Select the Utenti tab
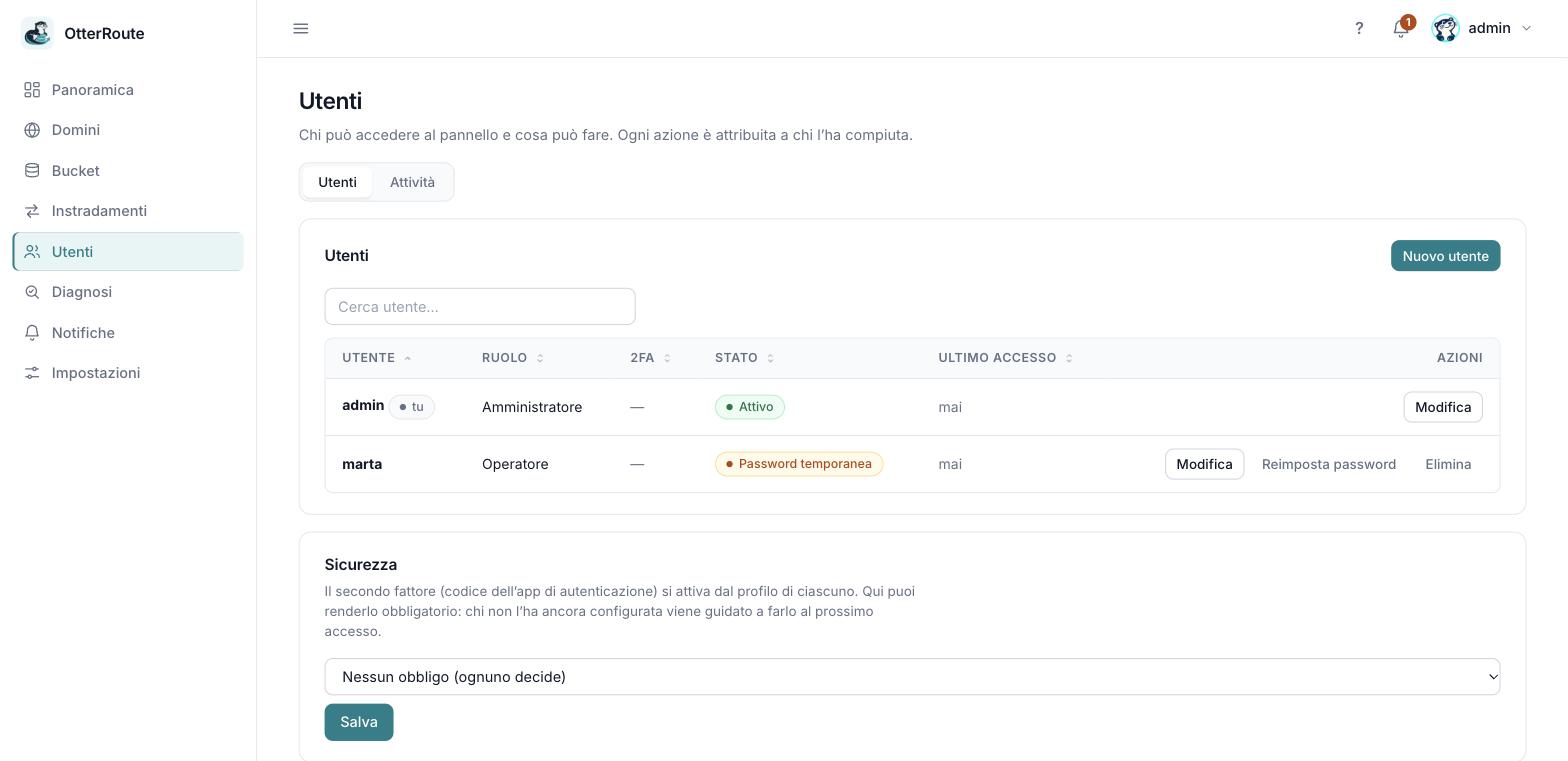The height and width of the screenshot is (761, 1568). tap(337, 182)
